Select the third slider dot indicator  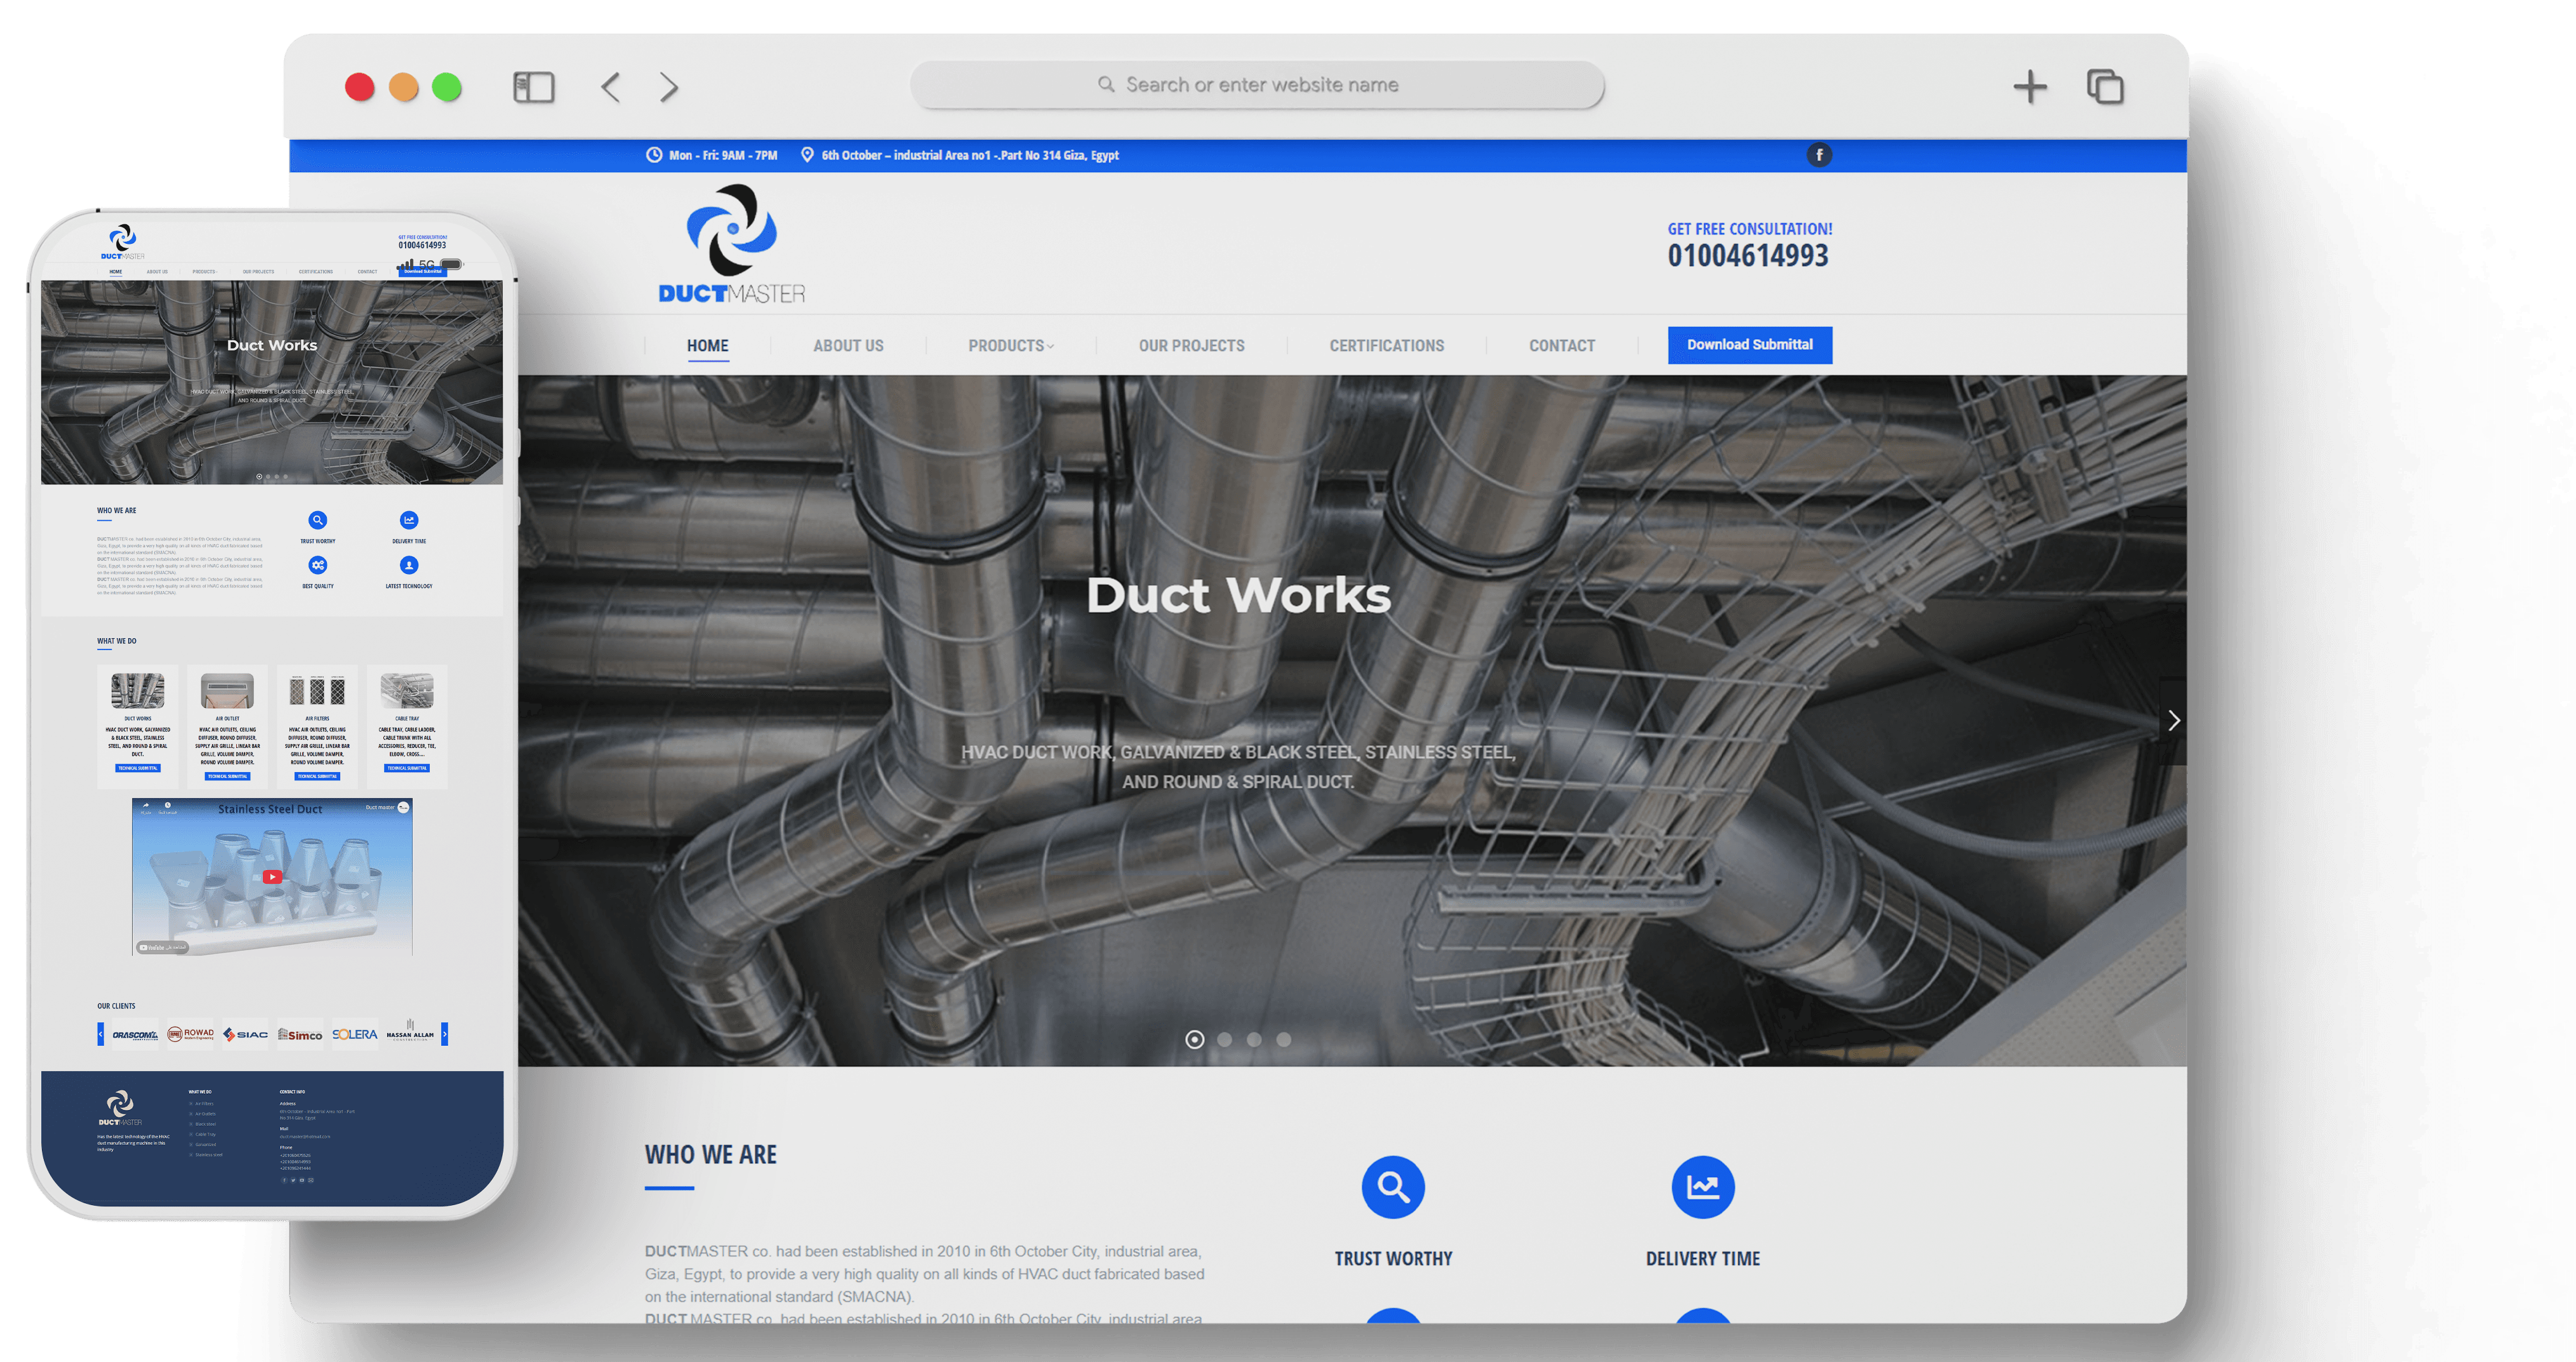pos(1254,1040)
